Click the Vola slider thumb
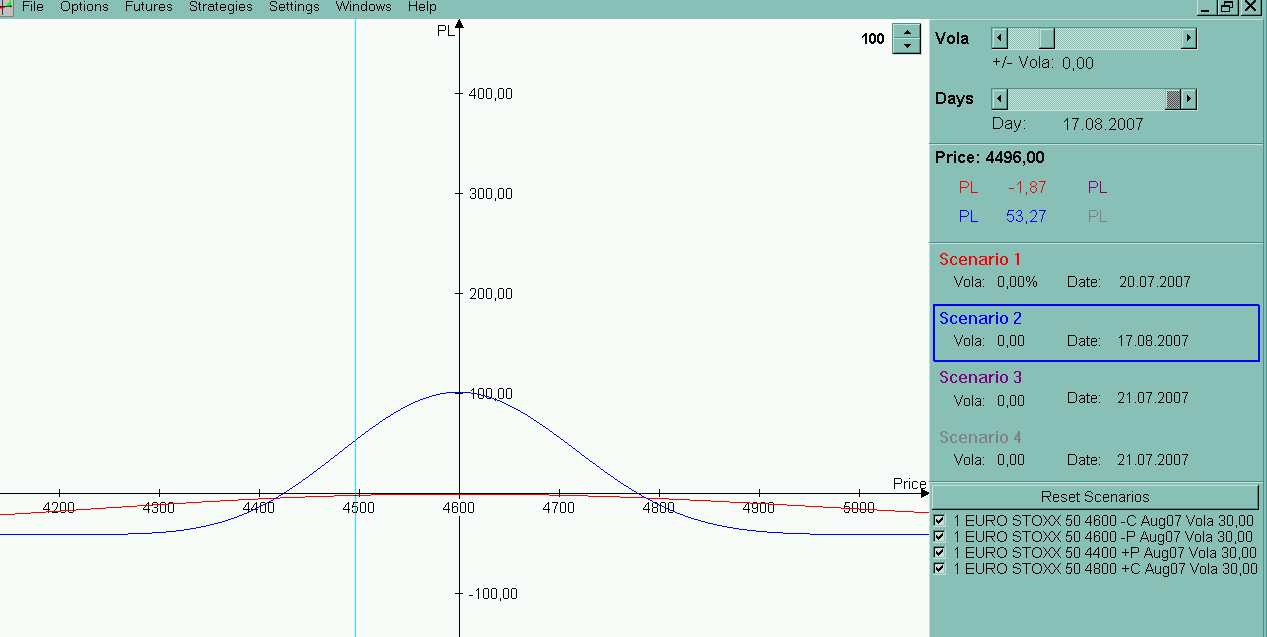1267x637 pixels. (1046, 39)
